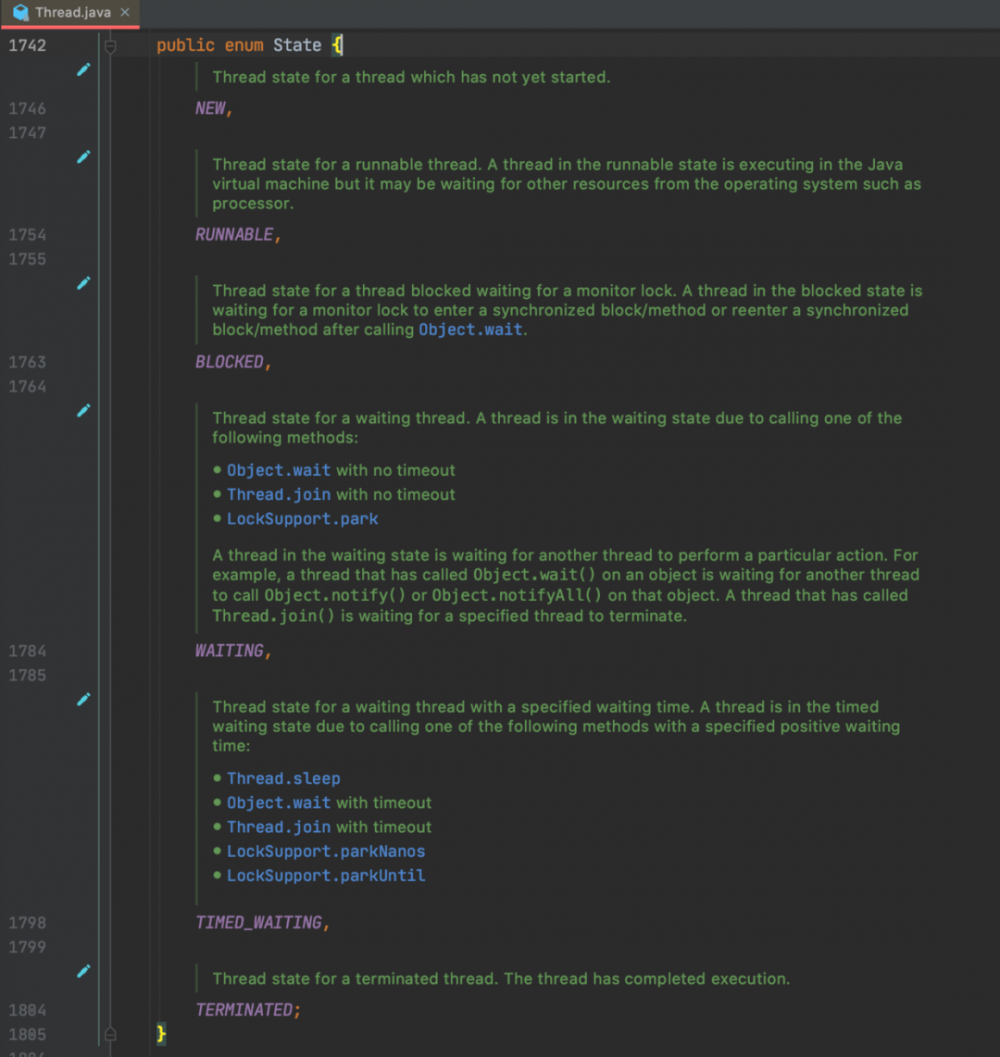Place the cursor on the TIMED_WAITING enum constant
The height and width of the screenshot is (1057, 1000).
(258, 923)
